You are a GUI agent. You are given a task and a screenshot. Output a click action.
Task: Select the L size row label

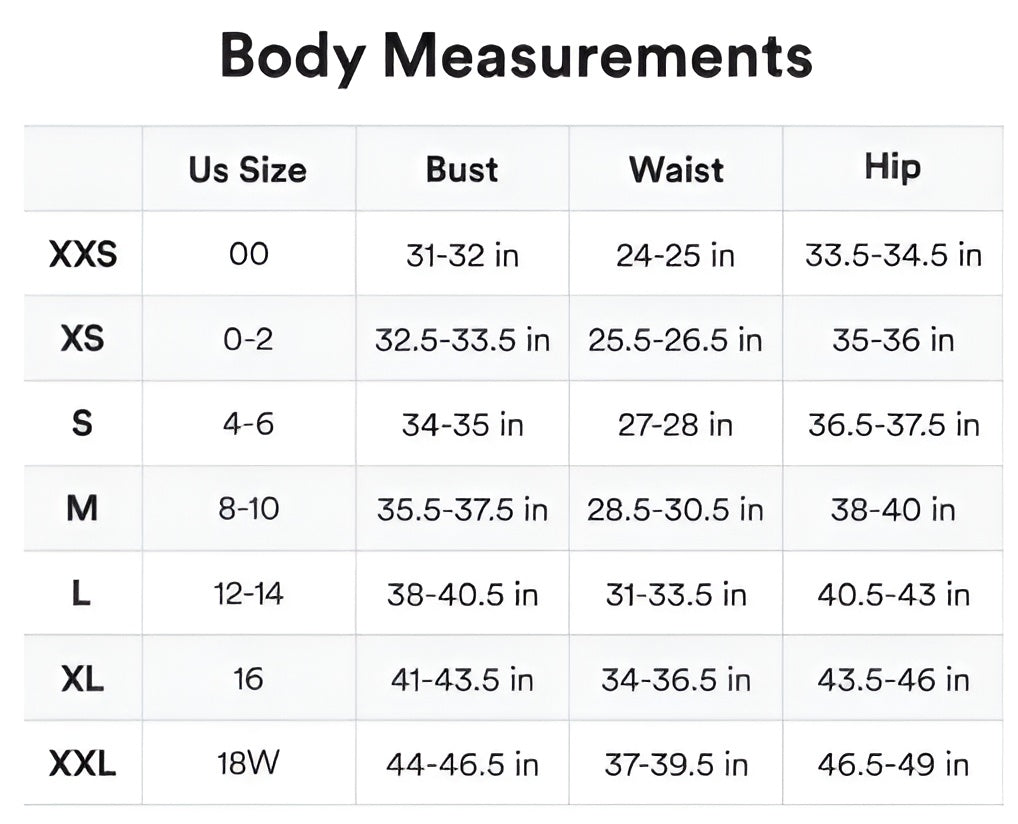(83, 594)
